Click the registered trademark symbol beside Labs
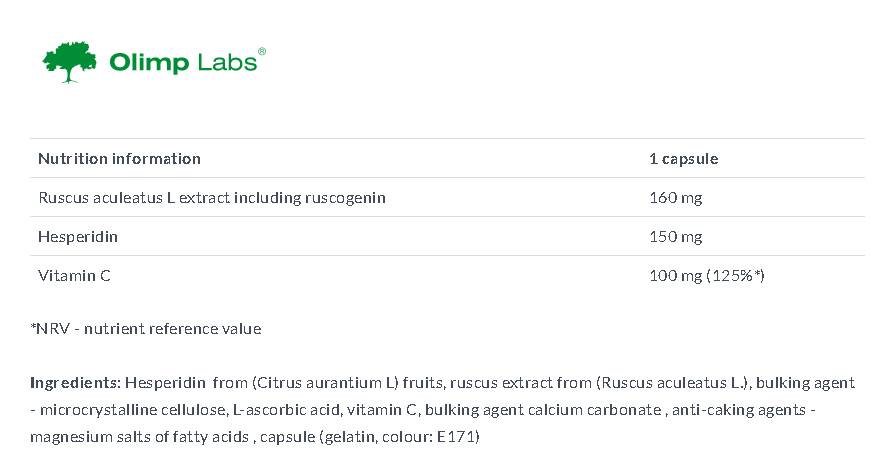The image size is (894, 470). pos(262,50)
